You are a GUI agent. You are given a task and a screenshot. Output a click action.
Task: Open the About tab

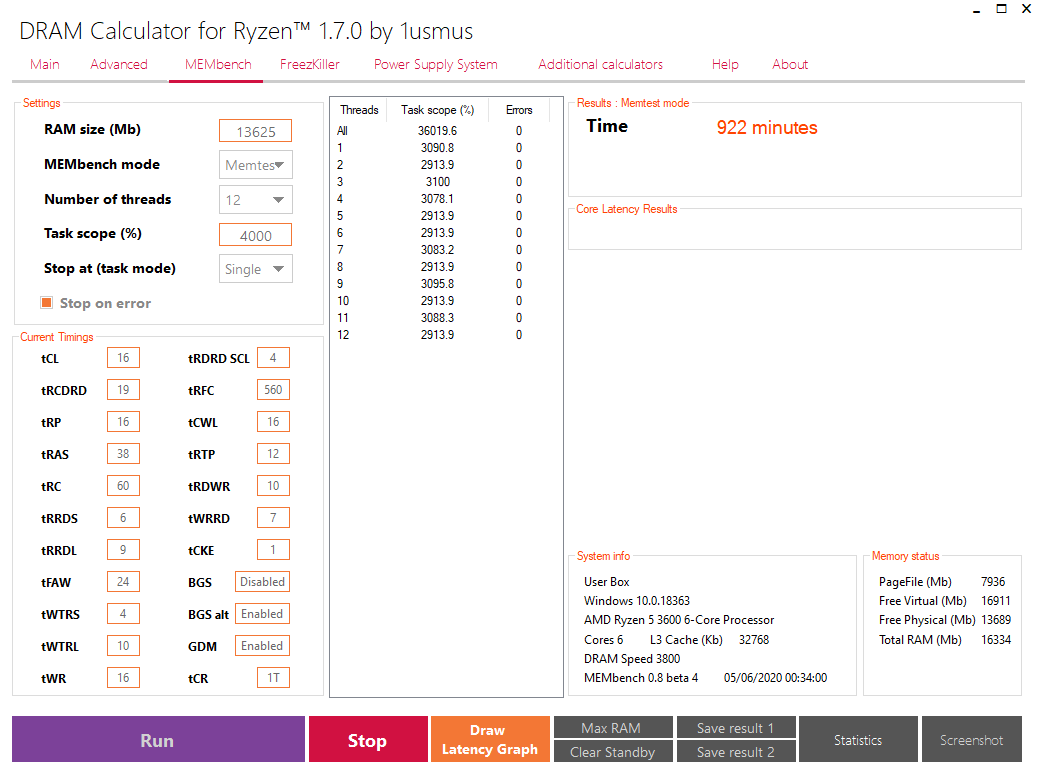coord(789,64)
